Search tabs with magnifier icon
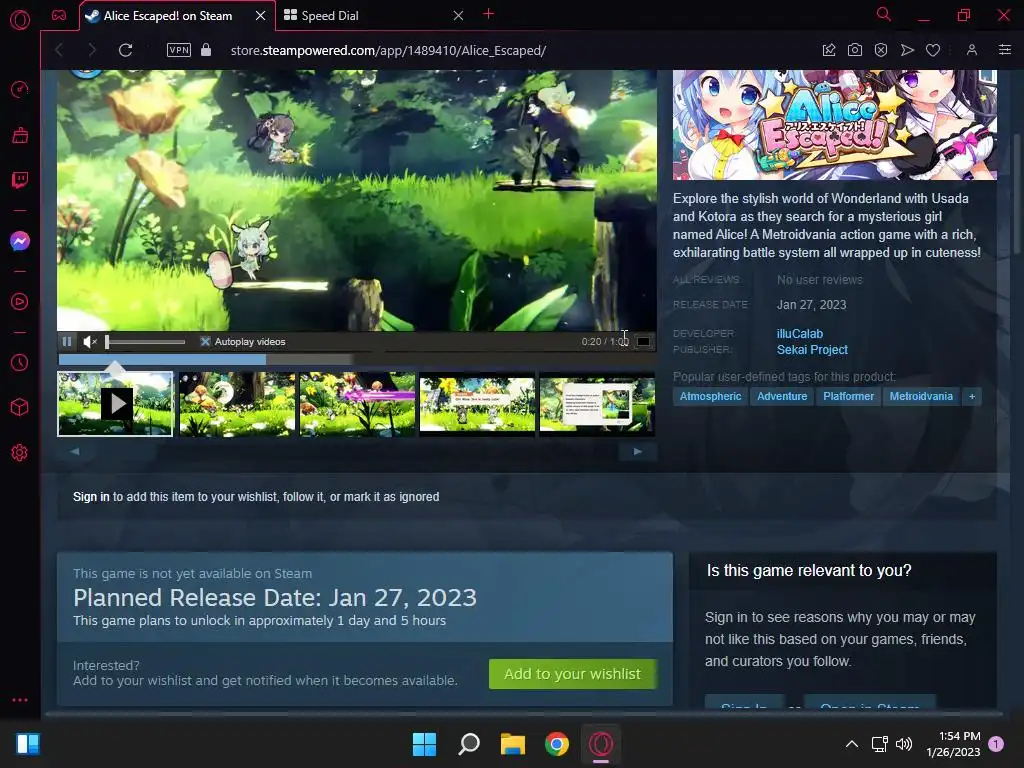1024x768 pixels. click(884, 14)
